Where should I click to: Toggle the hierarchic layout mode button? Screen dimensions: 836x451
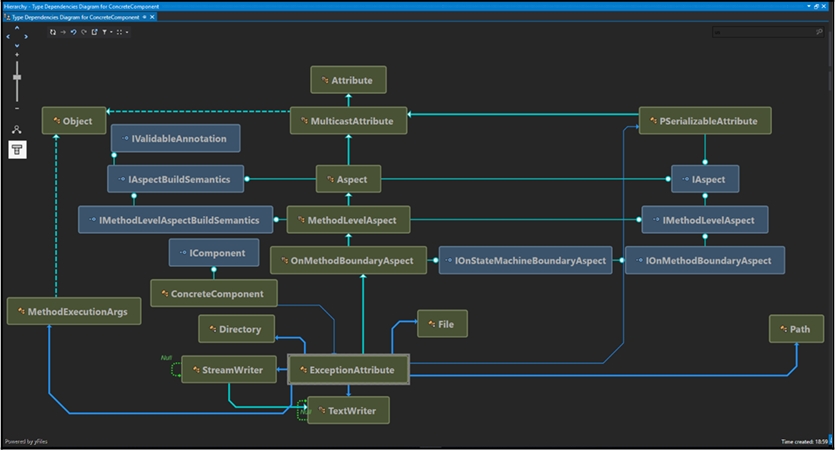[x=17, y=149]
